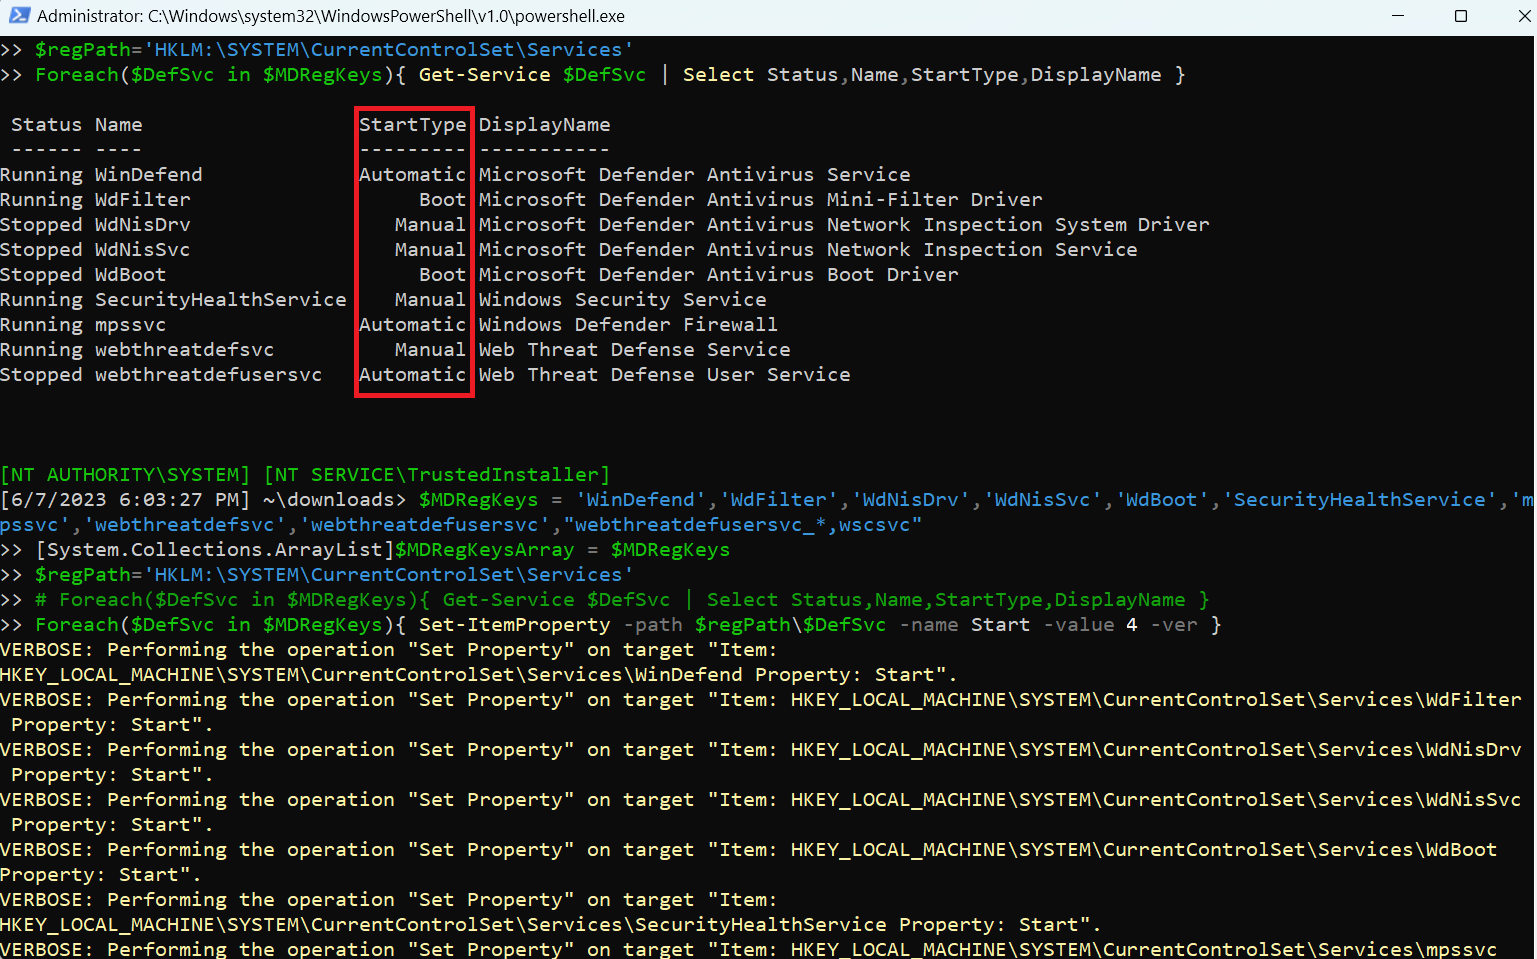
Task: Select the 'webthreatdefusersvc' service name in table
Action: coord(209,375)
